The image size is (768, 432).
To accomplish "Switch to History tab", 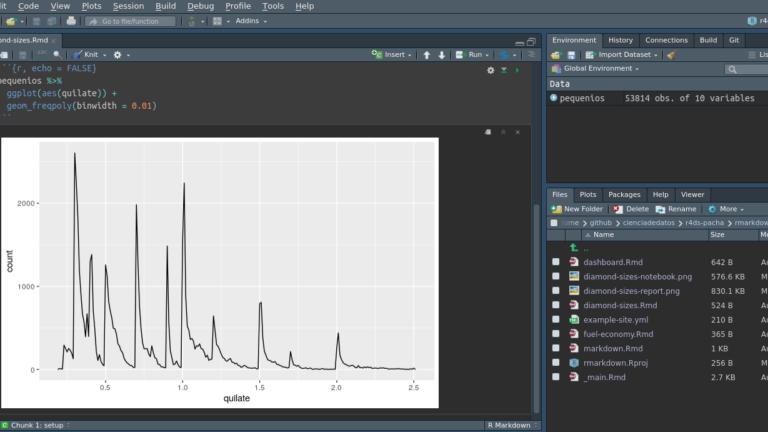I will click(621, 40).
